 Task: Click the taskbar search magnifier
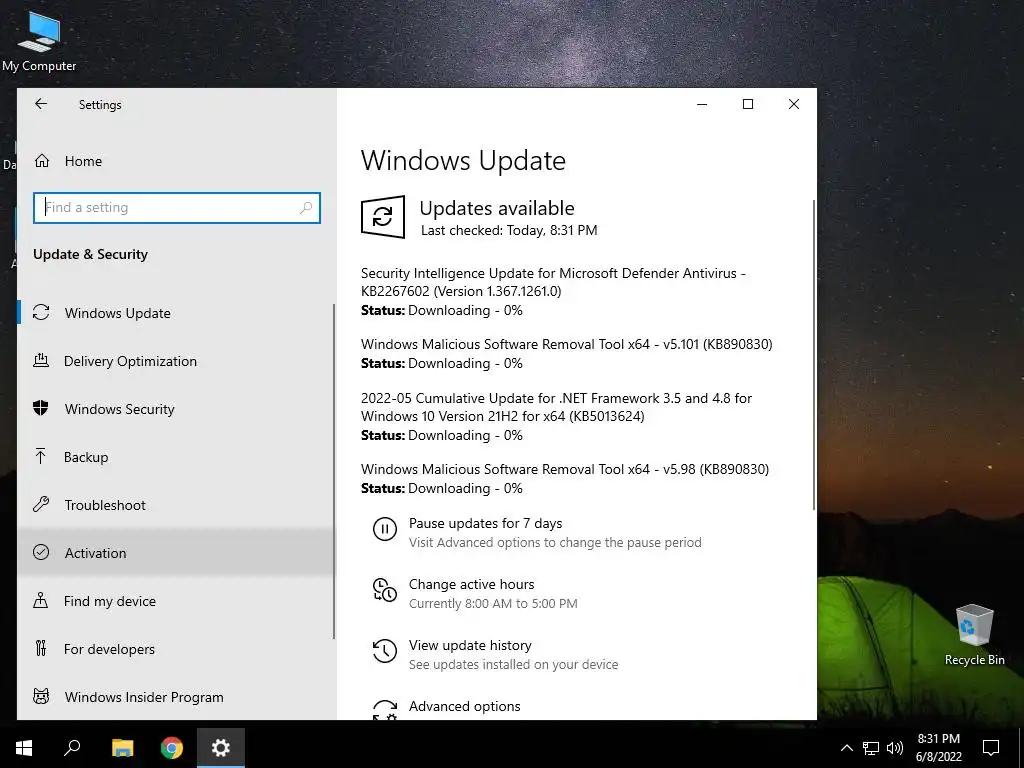[x=72, y=748]
